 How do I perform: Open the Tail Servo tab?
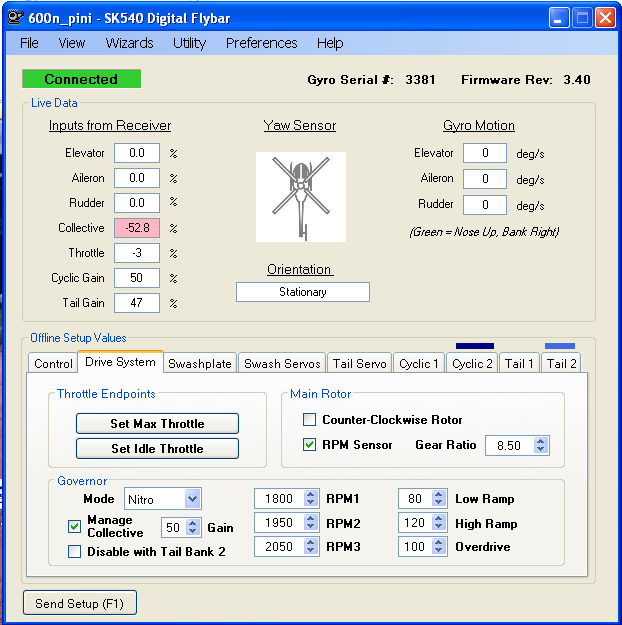[360, 363]
